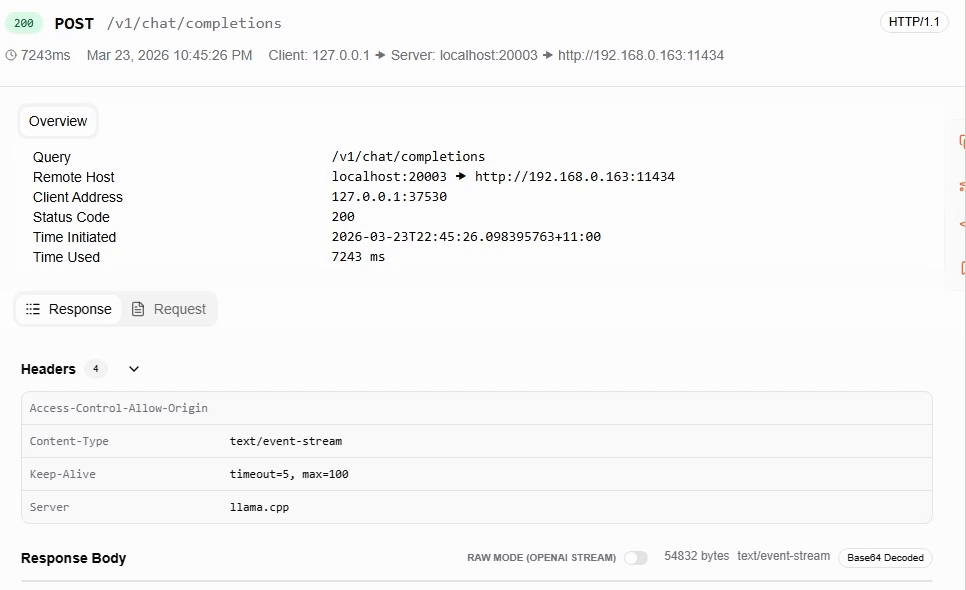Click the Response Body heading
966x590 pixels.
73,558
